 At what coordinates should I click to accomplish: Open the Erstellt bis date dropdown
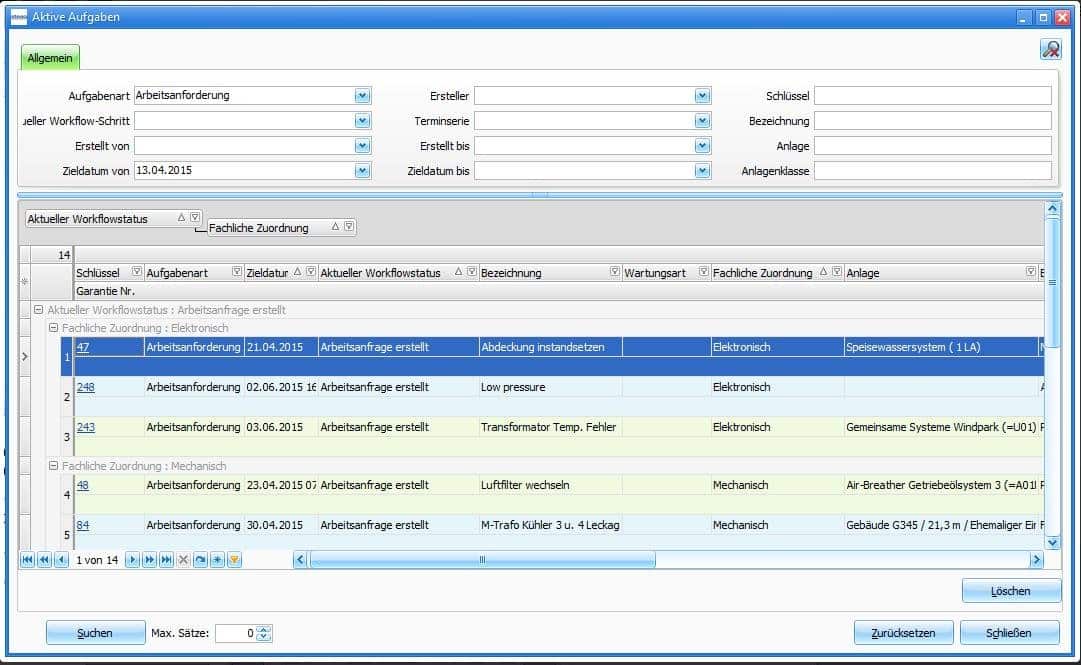(x=703, y=145)
